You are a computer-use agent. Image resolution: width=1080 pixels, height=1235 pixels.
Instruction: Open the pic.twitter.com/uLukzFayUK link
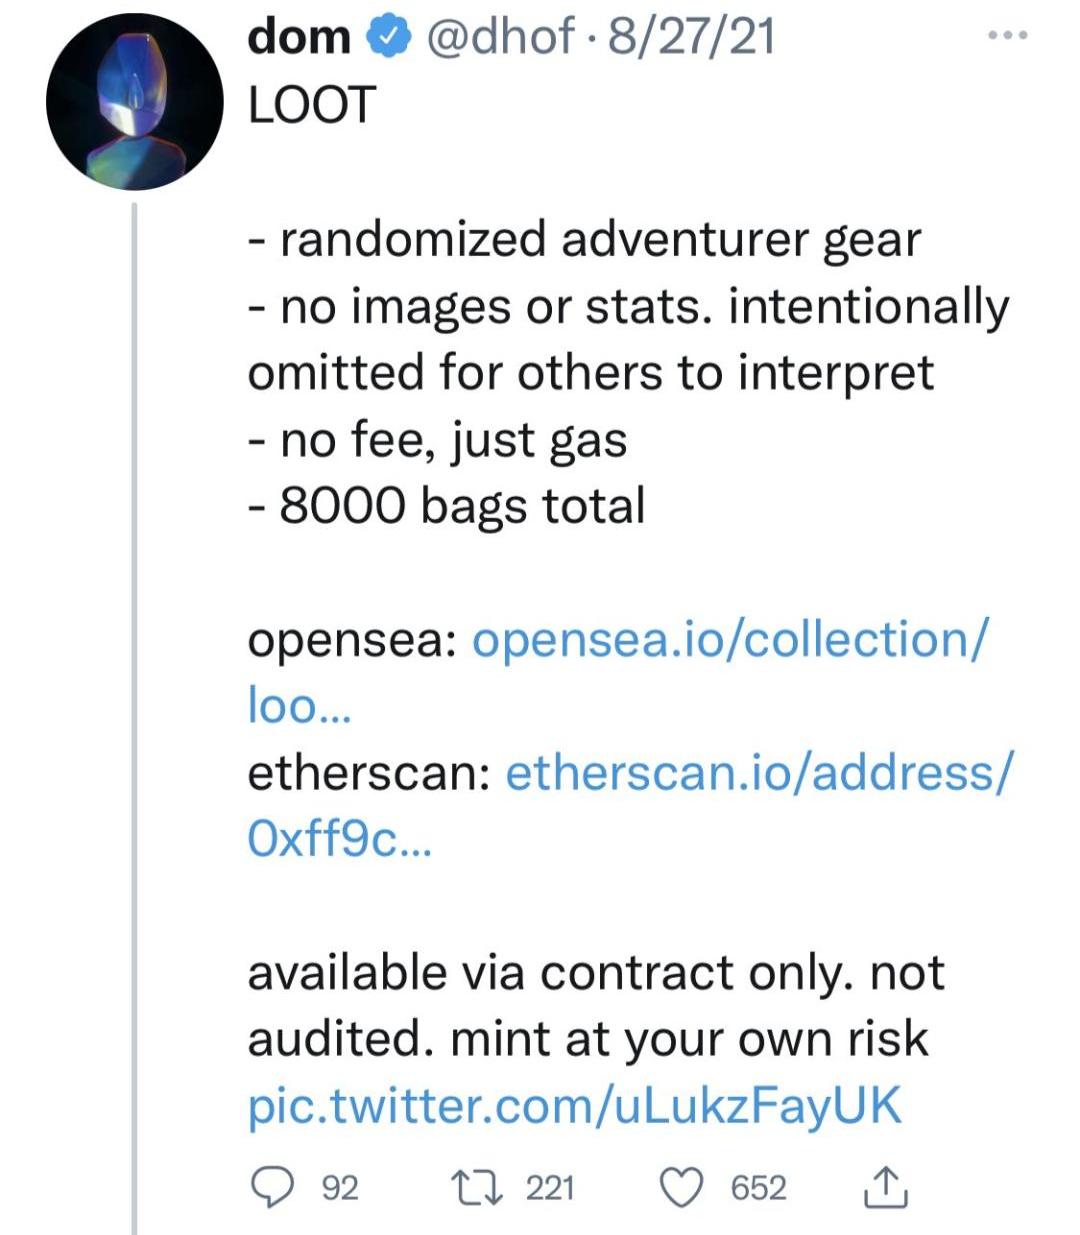(x=574, y=1106)
